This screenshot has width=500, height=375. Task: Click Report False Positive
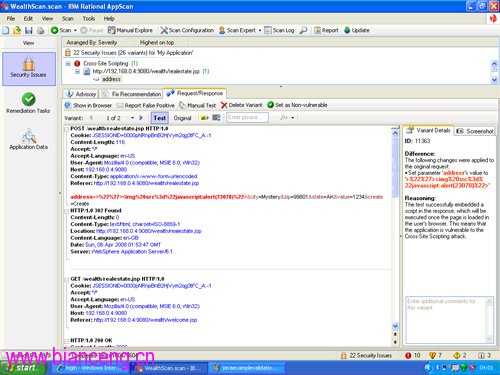145,105
